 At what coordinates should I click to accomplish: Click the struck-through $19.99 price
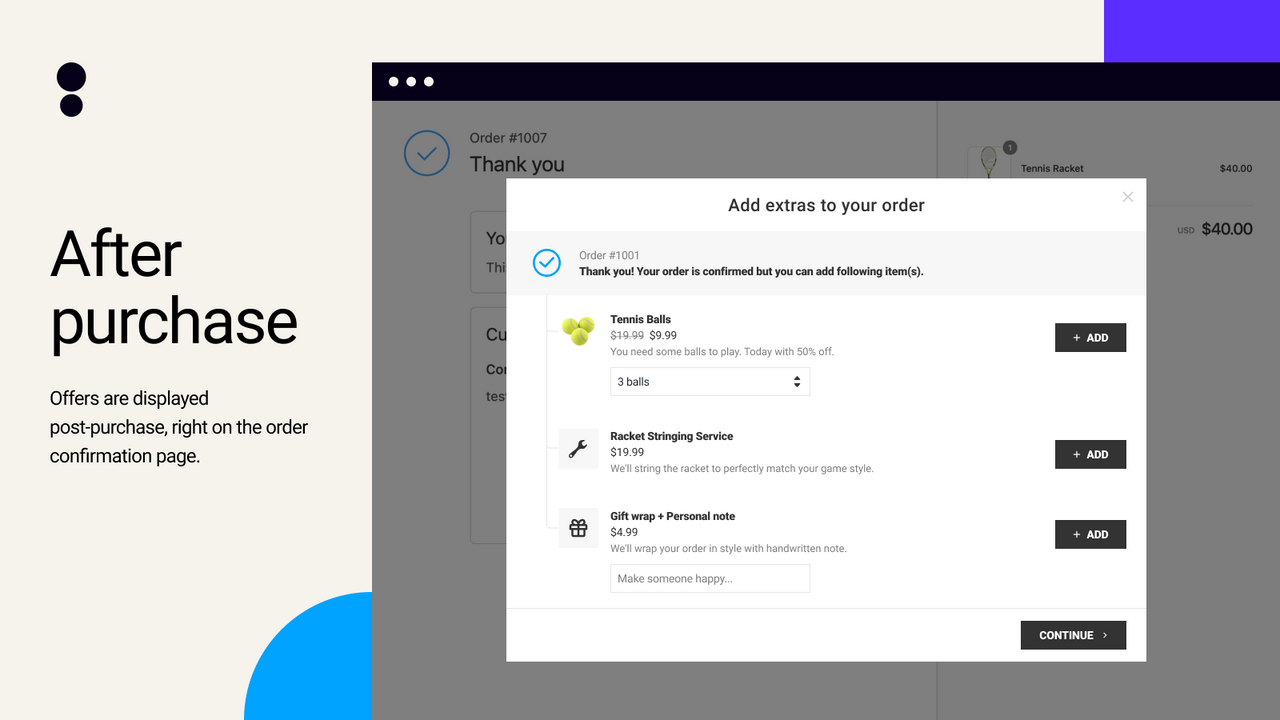[627, 336]
